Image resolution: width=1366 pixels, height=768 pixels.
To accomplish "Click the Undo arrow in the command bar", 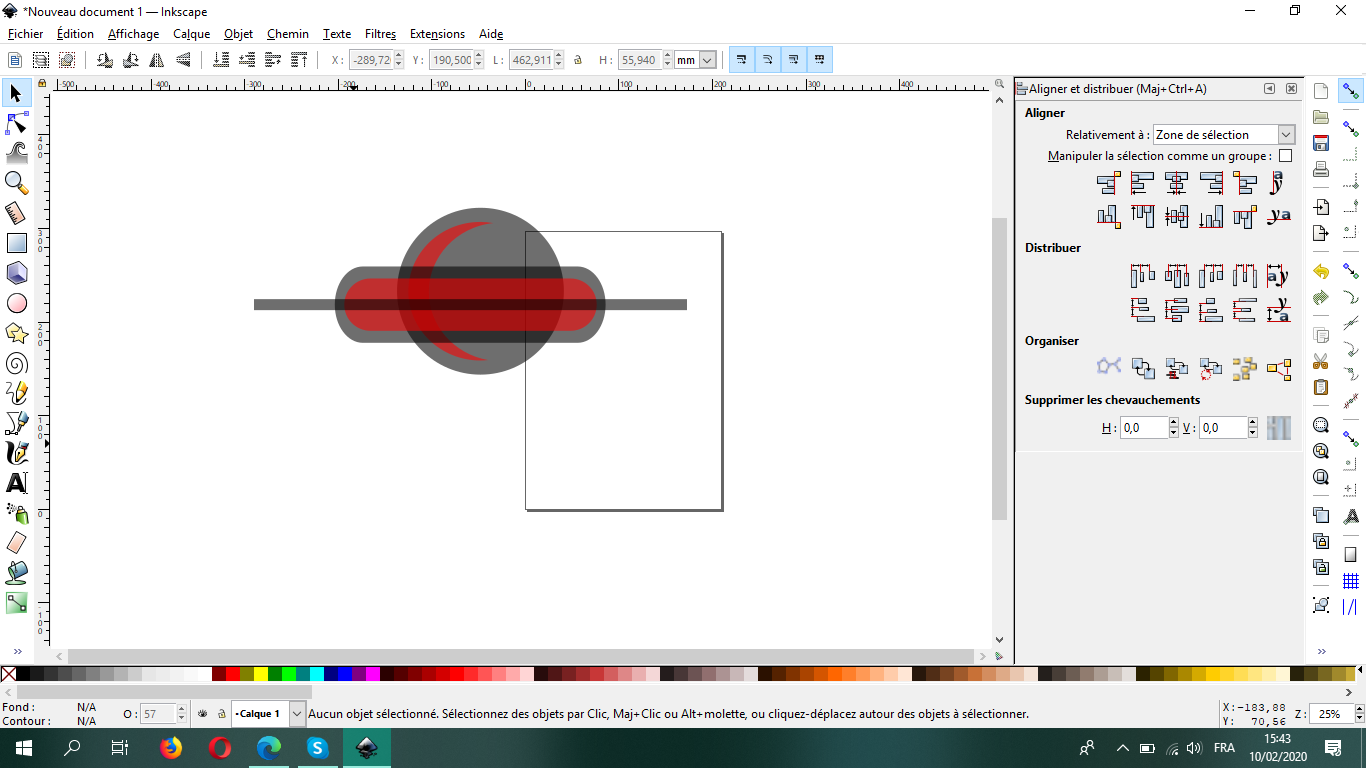I will [x=1321, y=271].
